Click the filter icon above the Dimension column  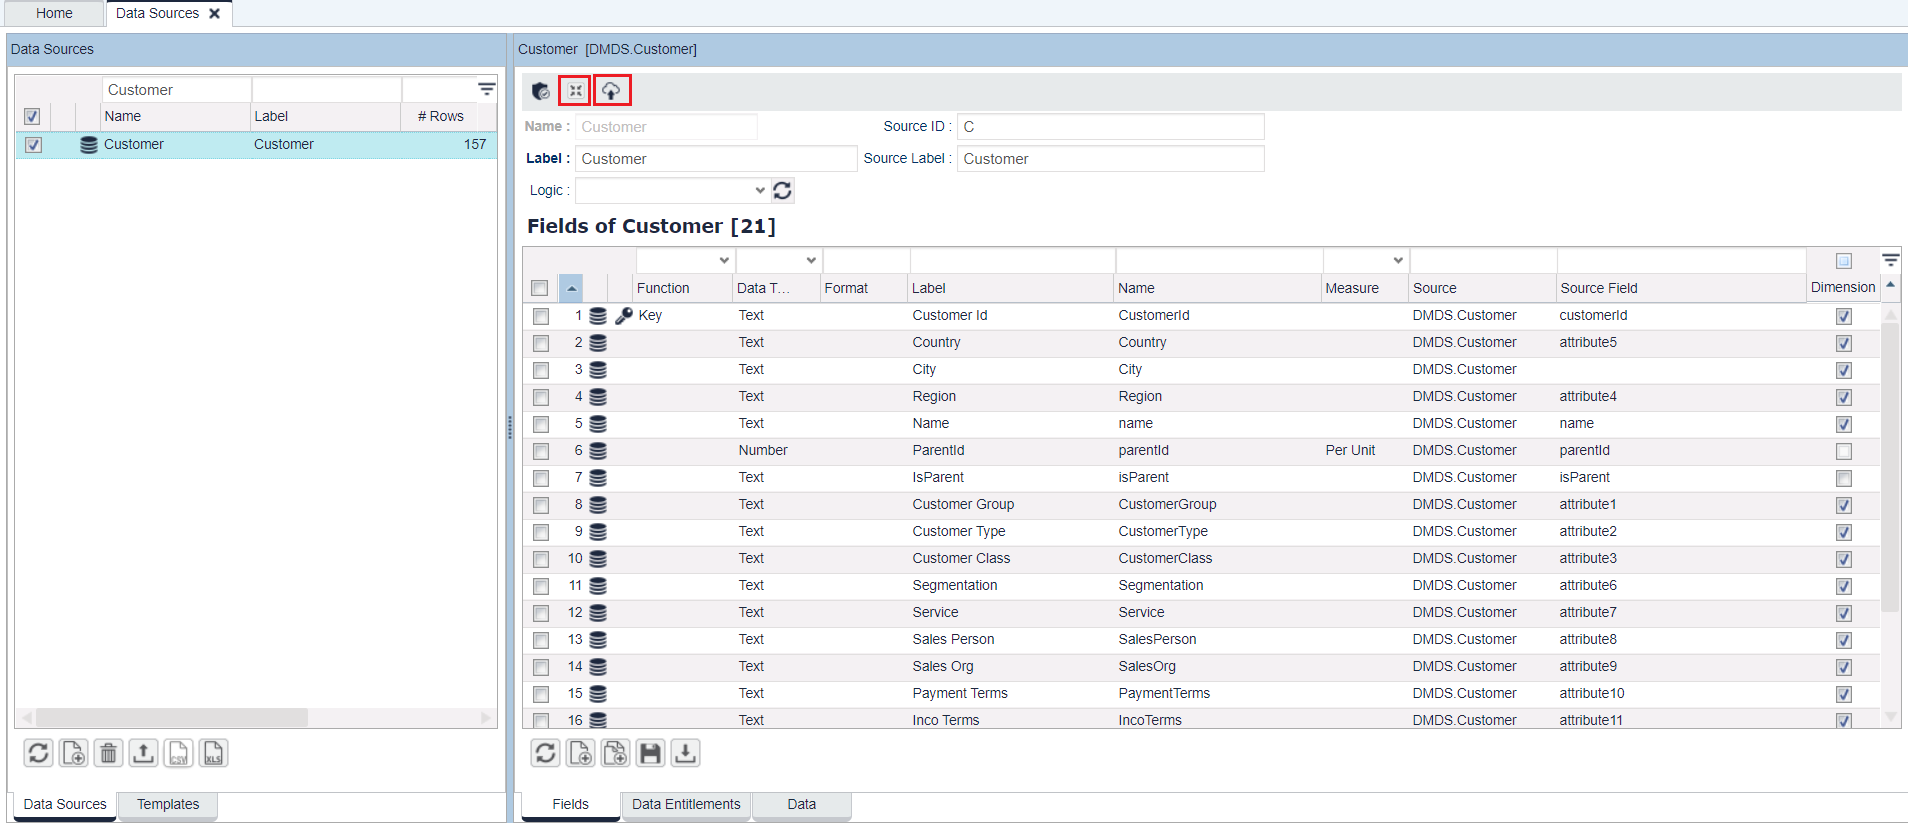click(1890, 260)
